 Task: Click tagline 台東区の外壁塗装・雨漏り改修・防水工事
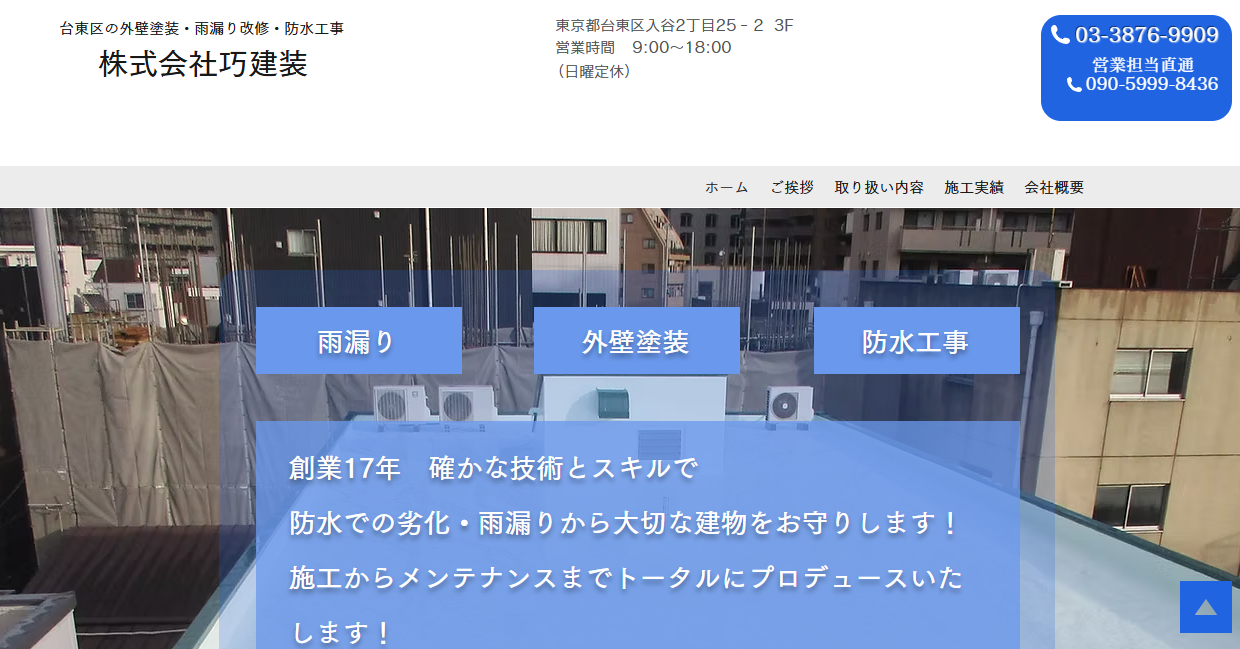[202, 28]
